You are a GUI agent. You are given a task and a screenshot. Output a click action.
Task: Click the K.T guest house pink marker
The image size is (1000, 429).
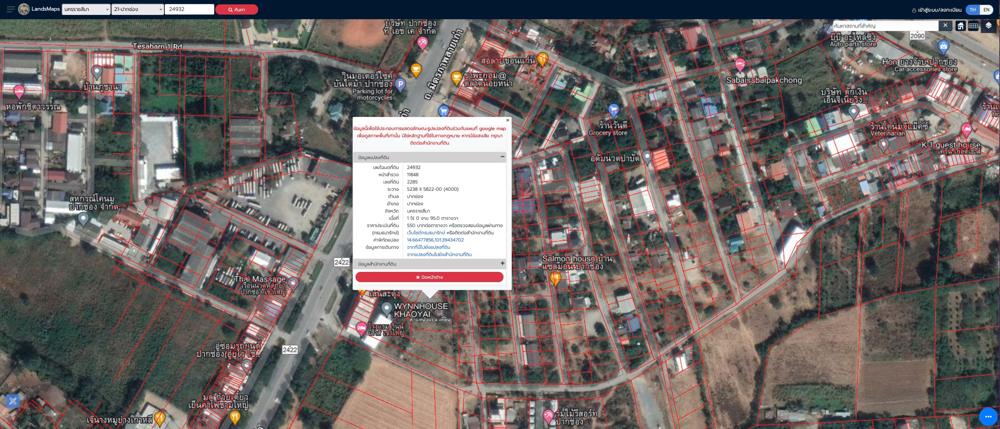coord(966,129)
